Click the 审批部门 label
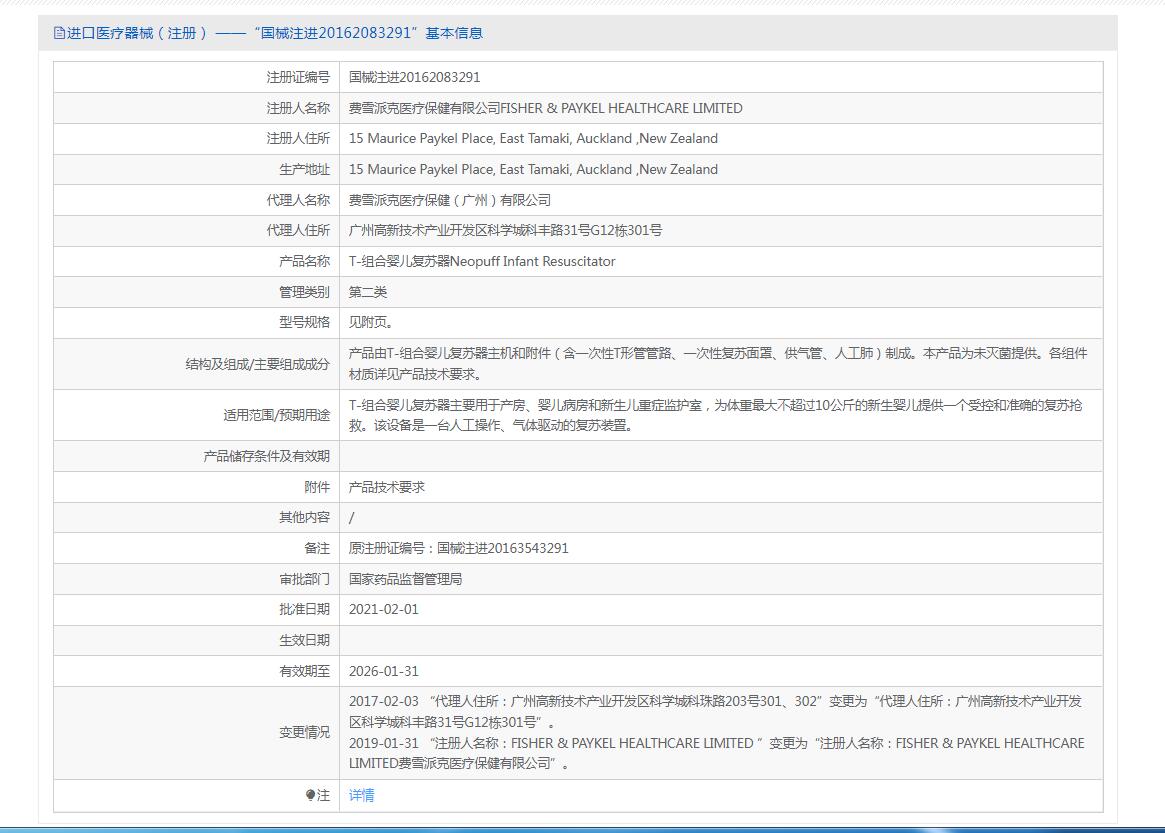This screenshot has width=1165, height=833. pos(304,579)
